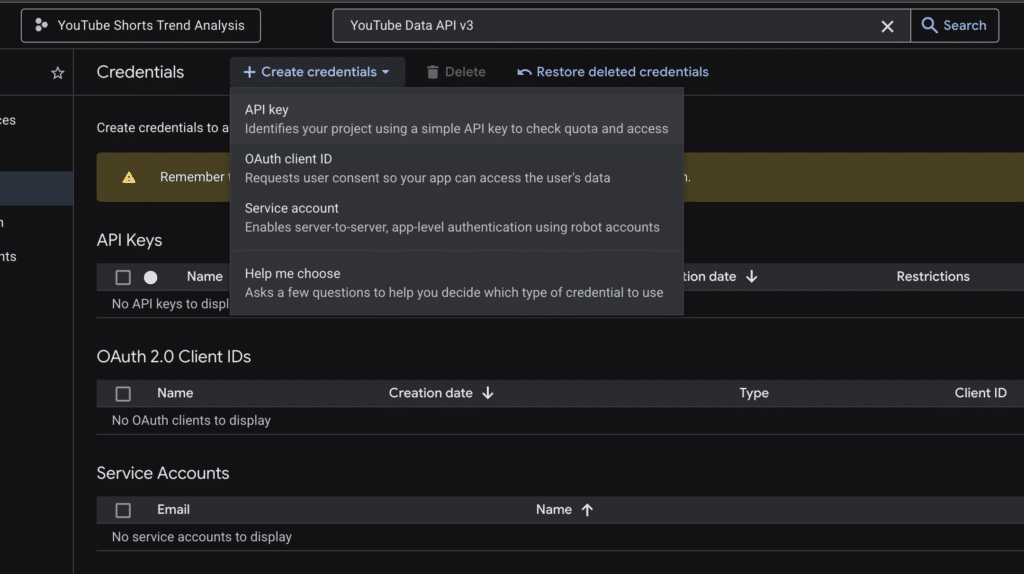Image resolution: width=1024 pixels, height=574 pixels.
Task: Toggle the API Keys select-all checkbox
Action: pyautogui.click(x=123, y=277)
